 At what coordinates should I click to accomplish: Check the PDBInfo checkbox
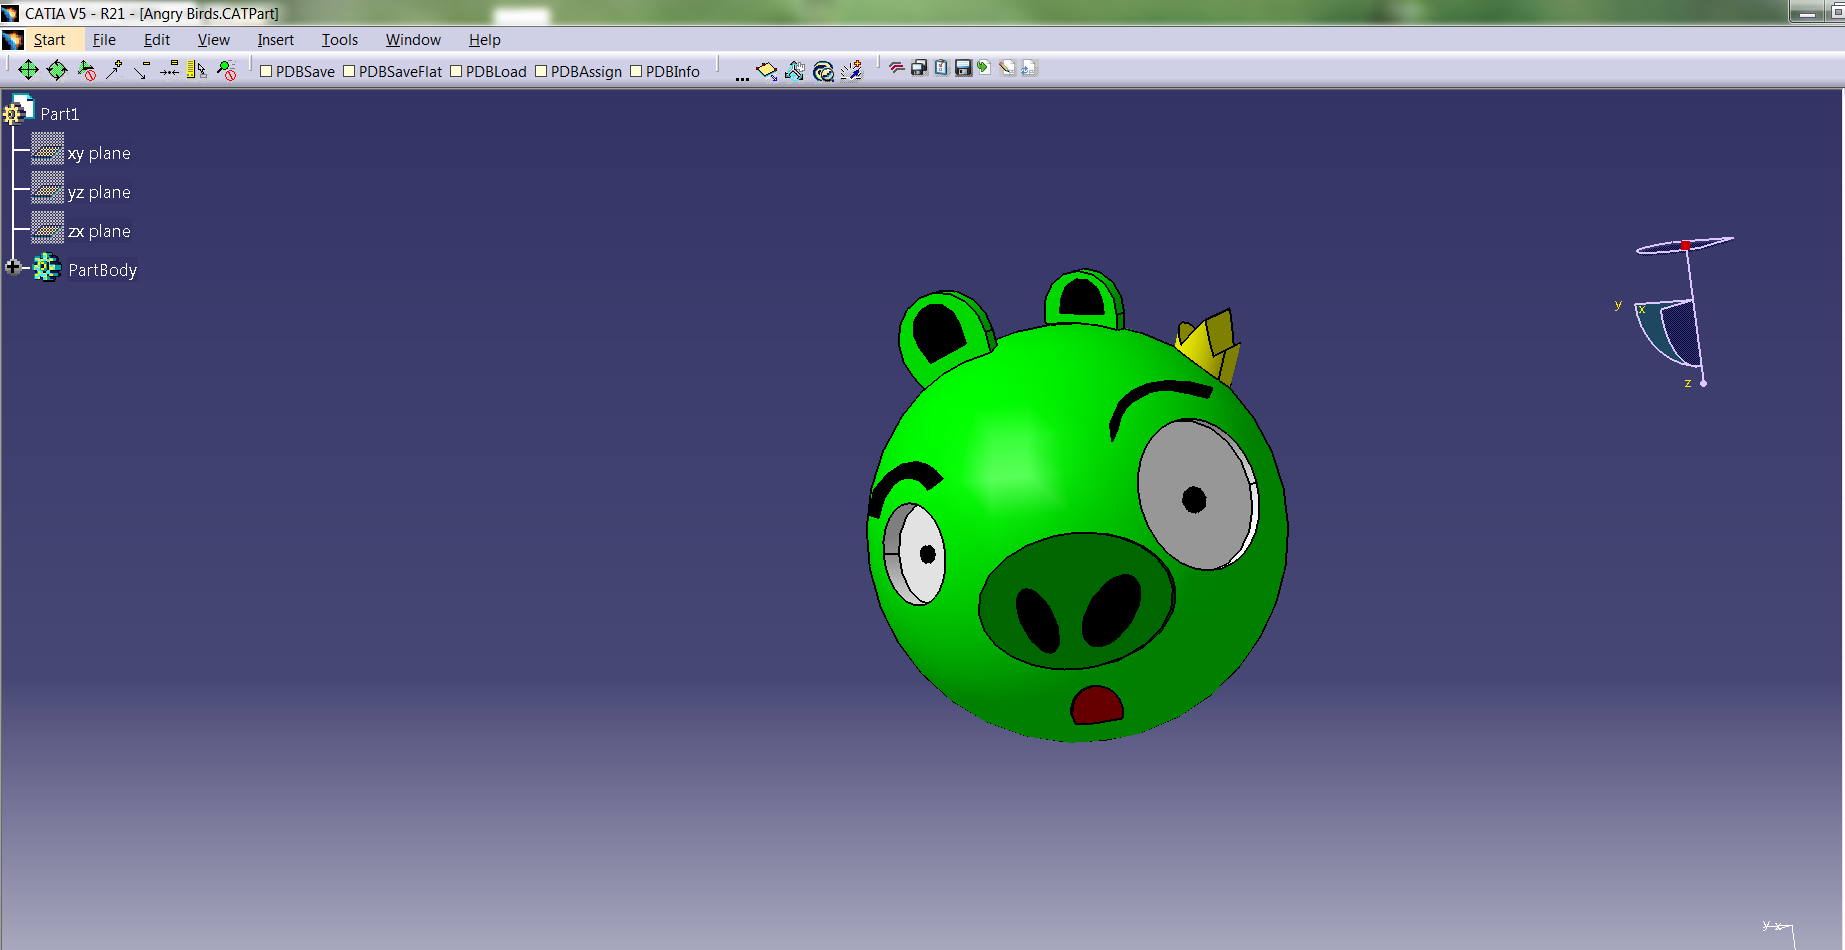click(x=636, y=71)
